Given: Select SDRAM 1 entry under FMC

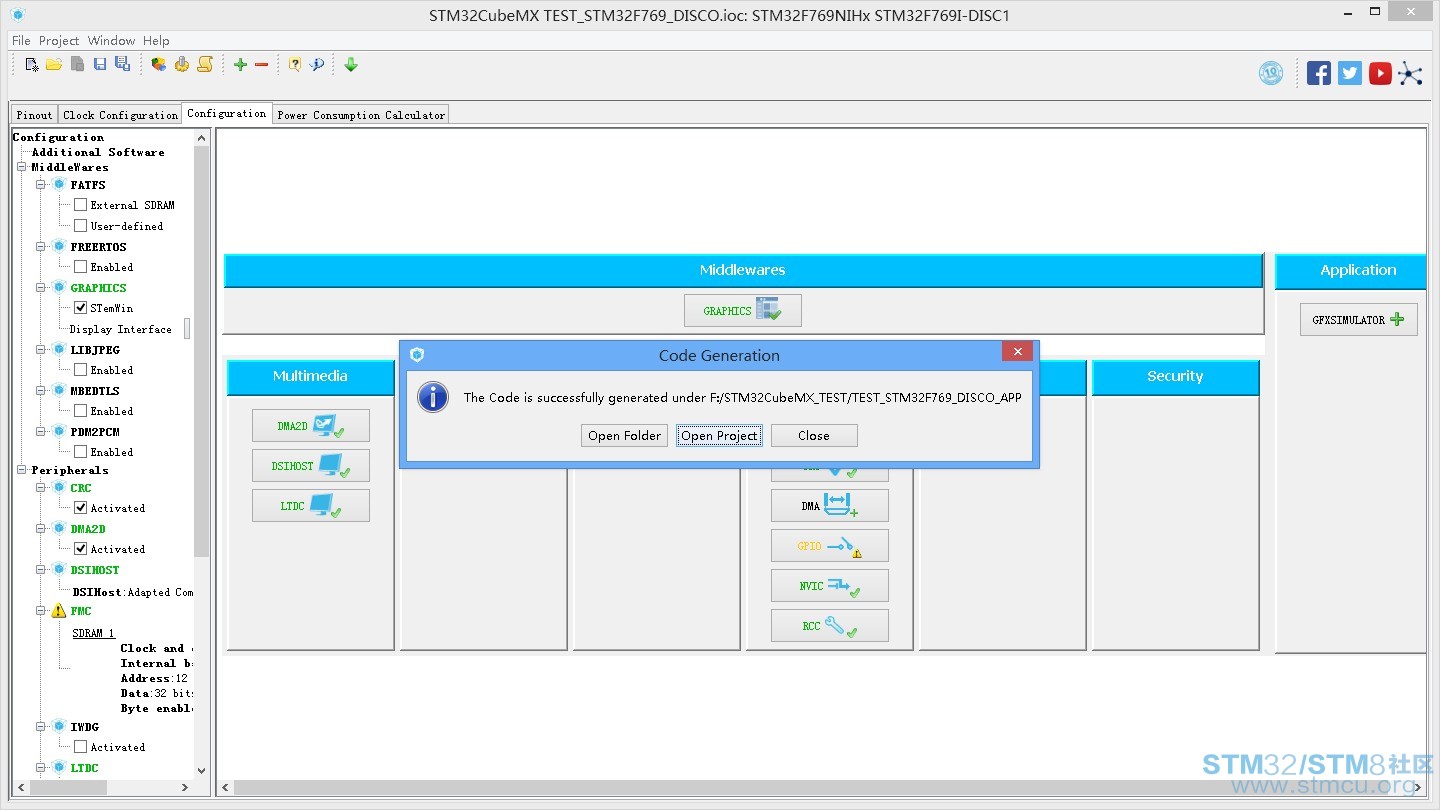Looking at the screenshot, I should coord(93,633).
